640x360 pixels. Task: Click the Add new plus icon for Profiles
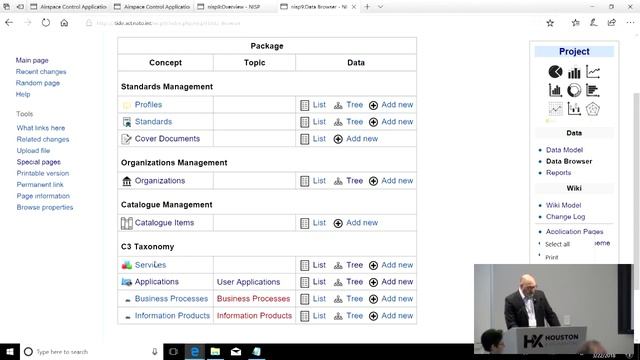coord(373,105)
